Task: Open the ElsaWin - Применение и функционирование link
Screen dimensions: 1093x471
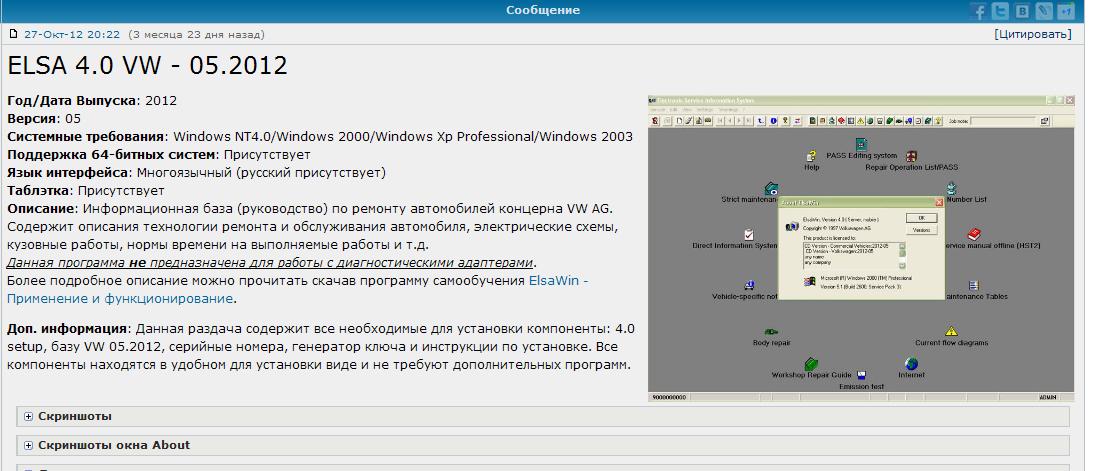Action: [298, 290]
